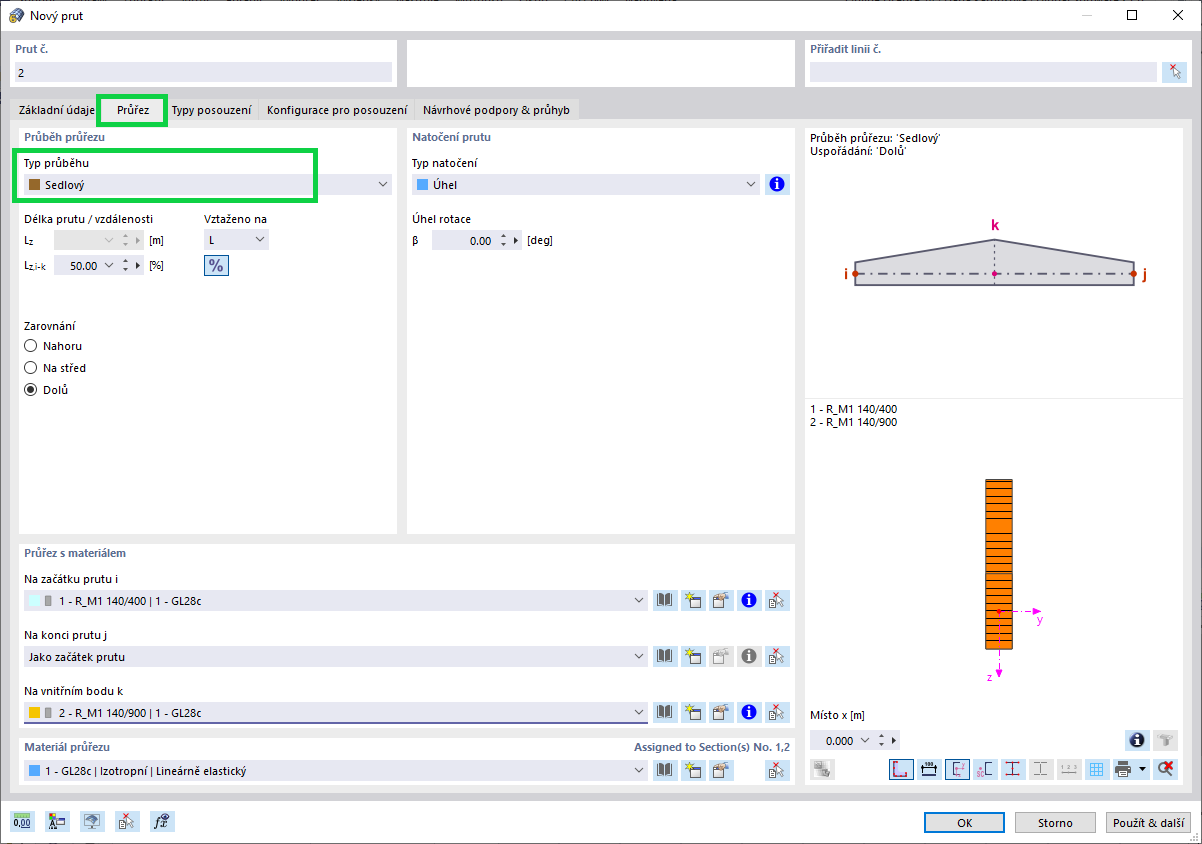The image size is (1202, 844).
Task: Switch to Typy posouzení tab
Action: pos(211,110)
